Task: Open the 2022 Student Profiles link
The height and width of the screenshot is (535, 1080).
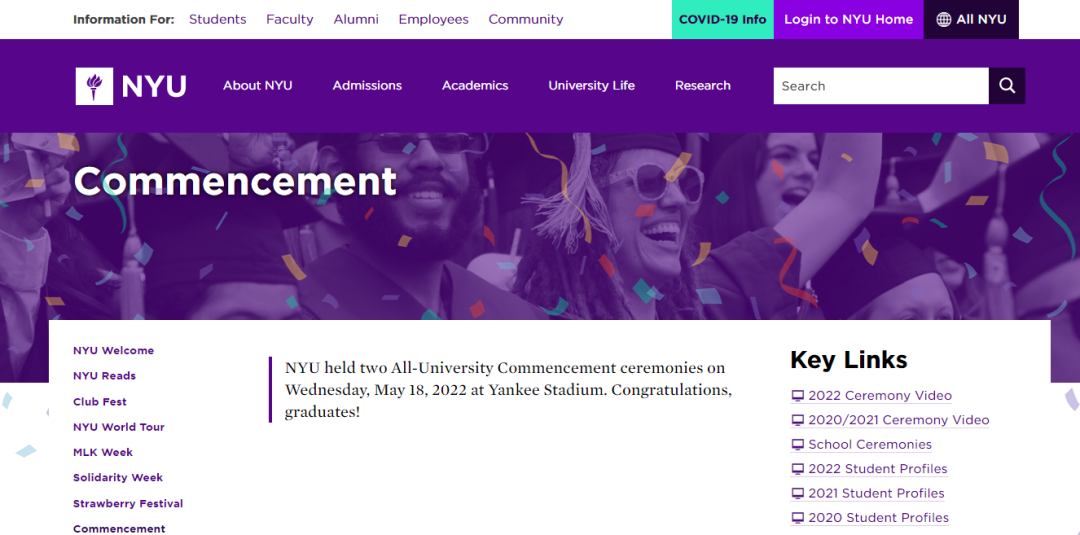Action: (877, 469)
